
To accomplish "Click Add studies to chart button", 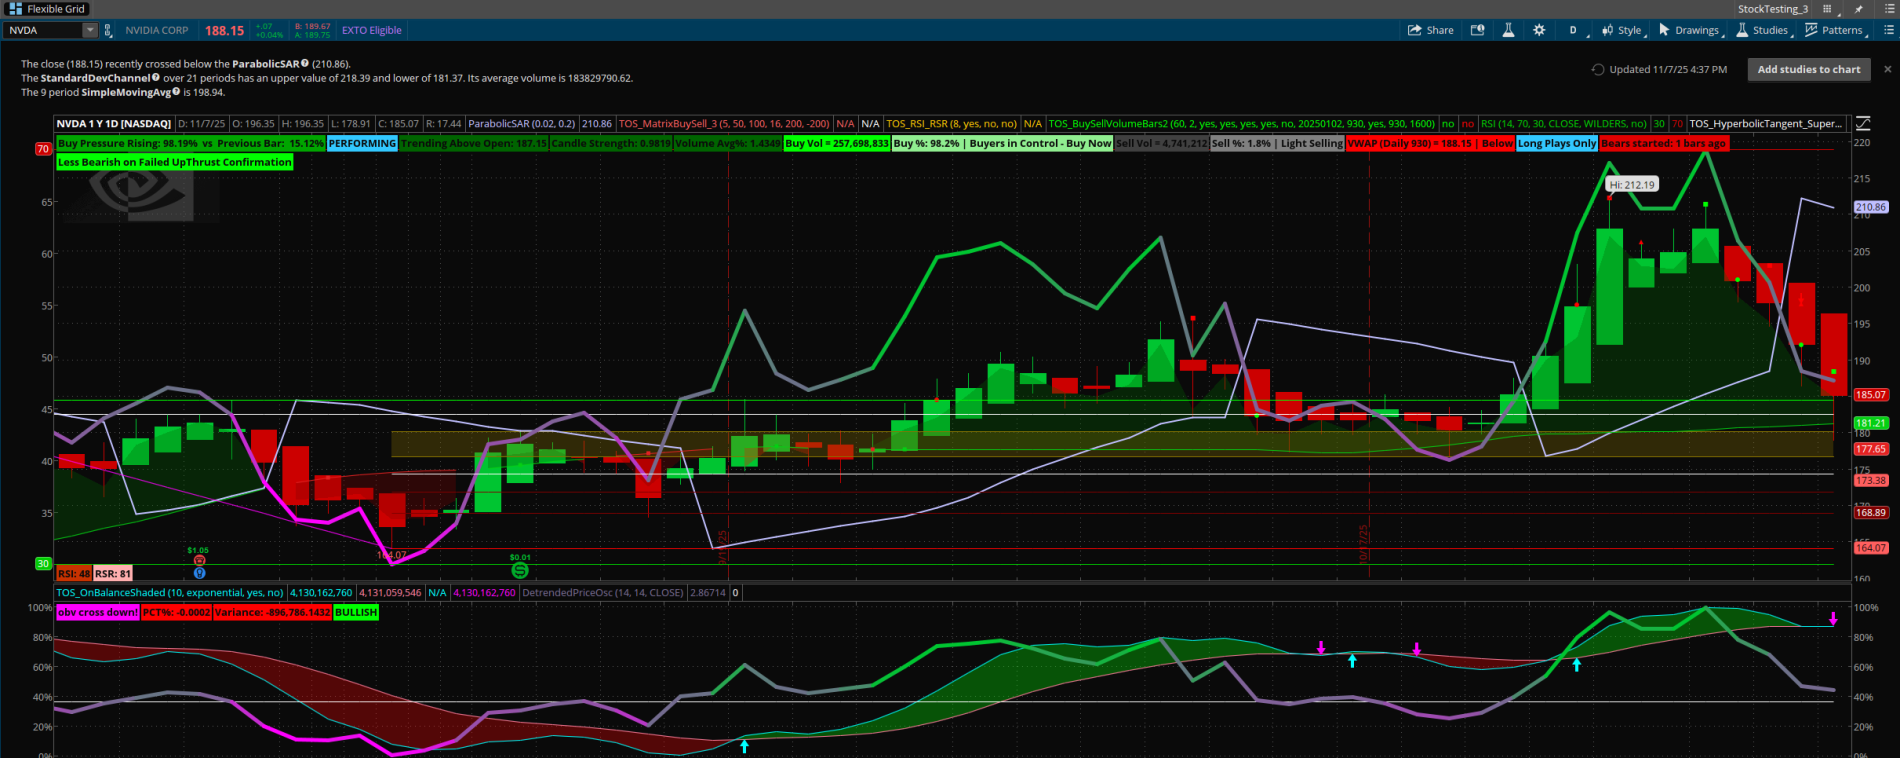I will point(1808,69).
